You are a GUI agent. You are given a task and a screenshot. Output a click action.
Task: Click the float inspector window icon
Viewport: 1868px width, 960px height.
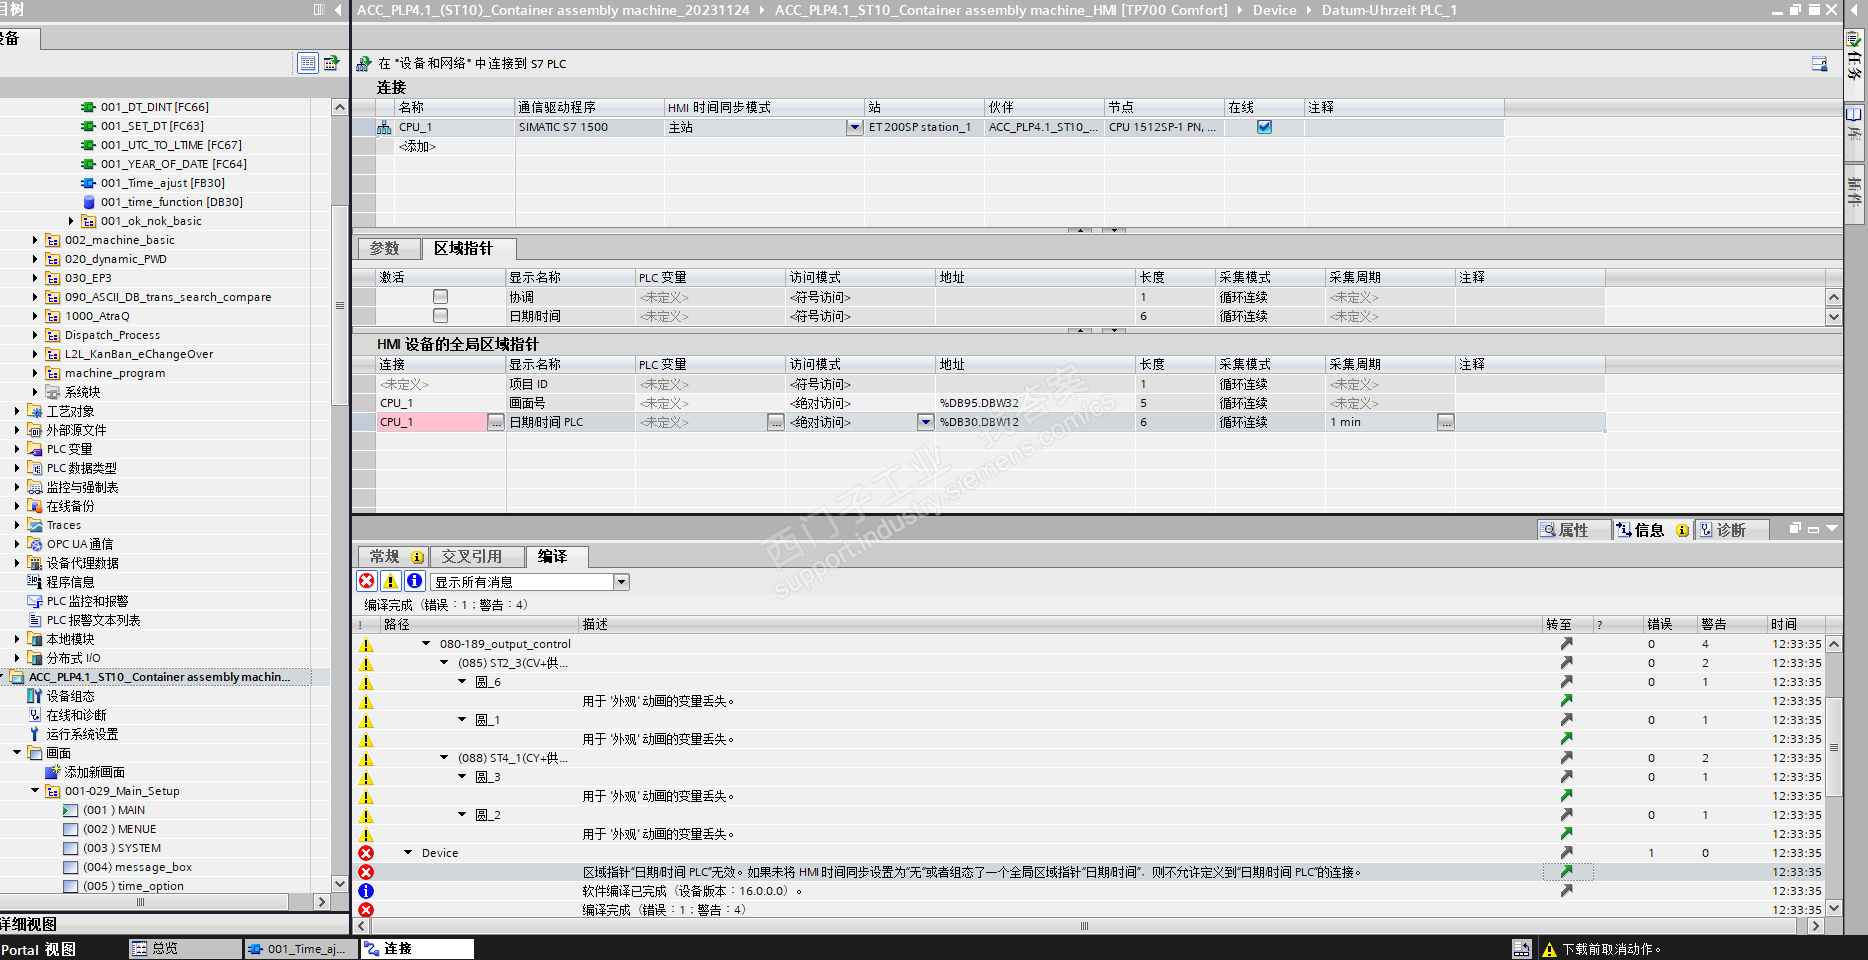click(x=1795, y=529)
